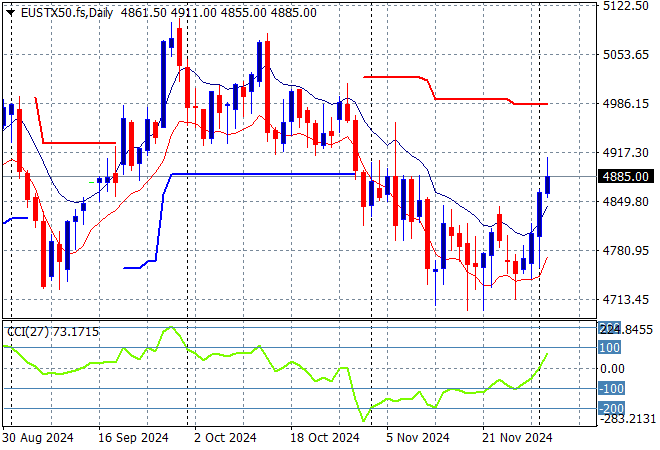Image resolution: width=660 pixels, height=450 pixels.
Task: Click the 4713.45 price axis label
Action: pos(628,300)
